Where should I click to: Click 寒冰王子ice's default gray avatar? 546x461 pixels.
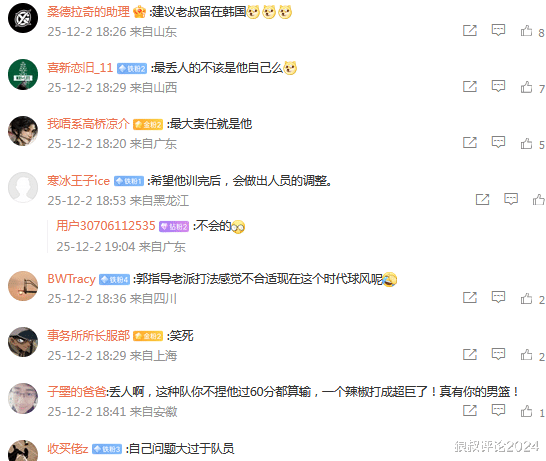[x=23, y=187]
